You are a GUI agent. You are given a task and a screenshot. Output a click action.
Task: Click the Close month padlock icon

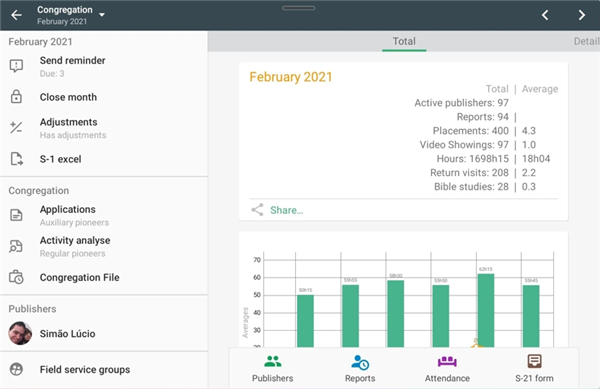(x=16, y=97)
